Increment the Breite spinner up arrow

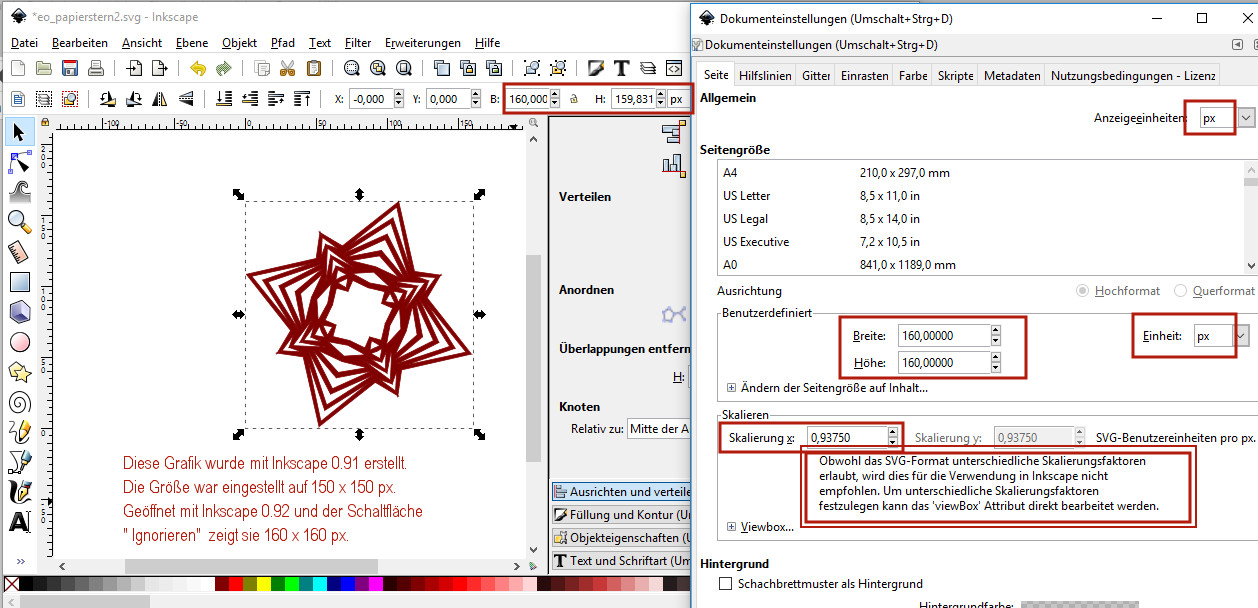click(x=995, y=331)
